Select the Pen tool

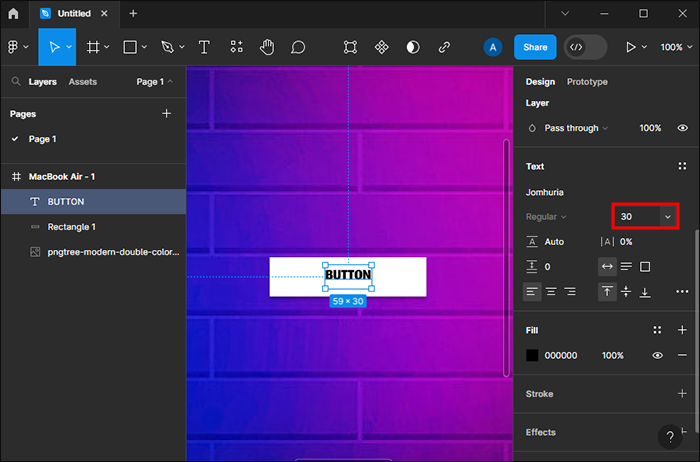click(x=167, y=47)
